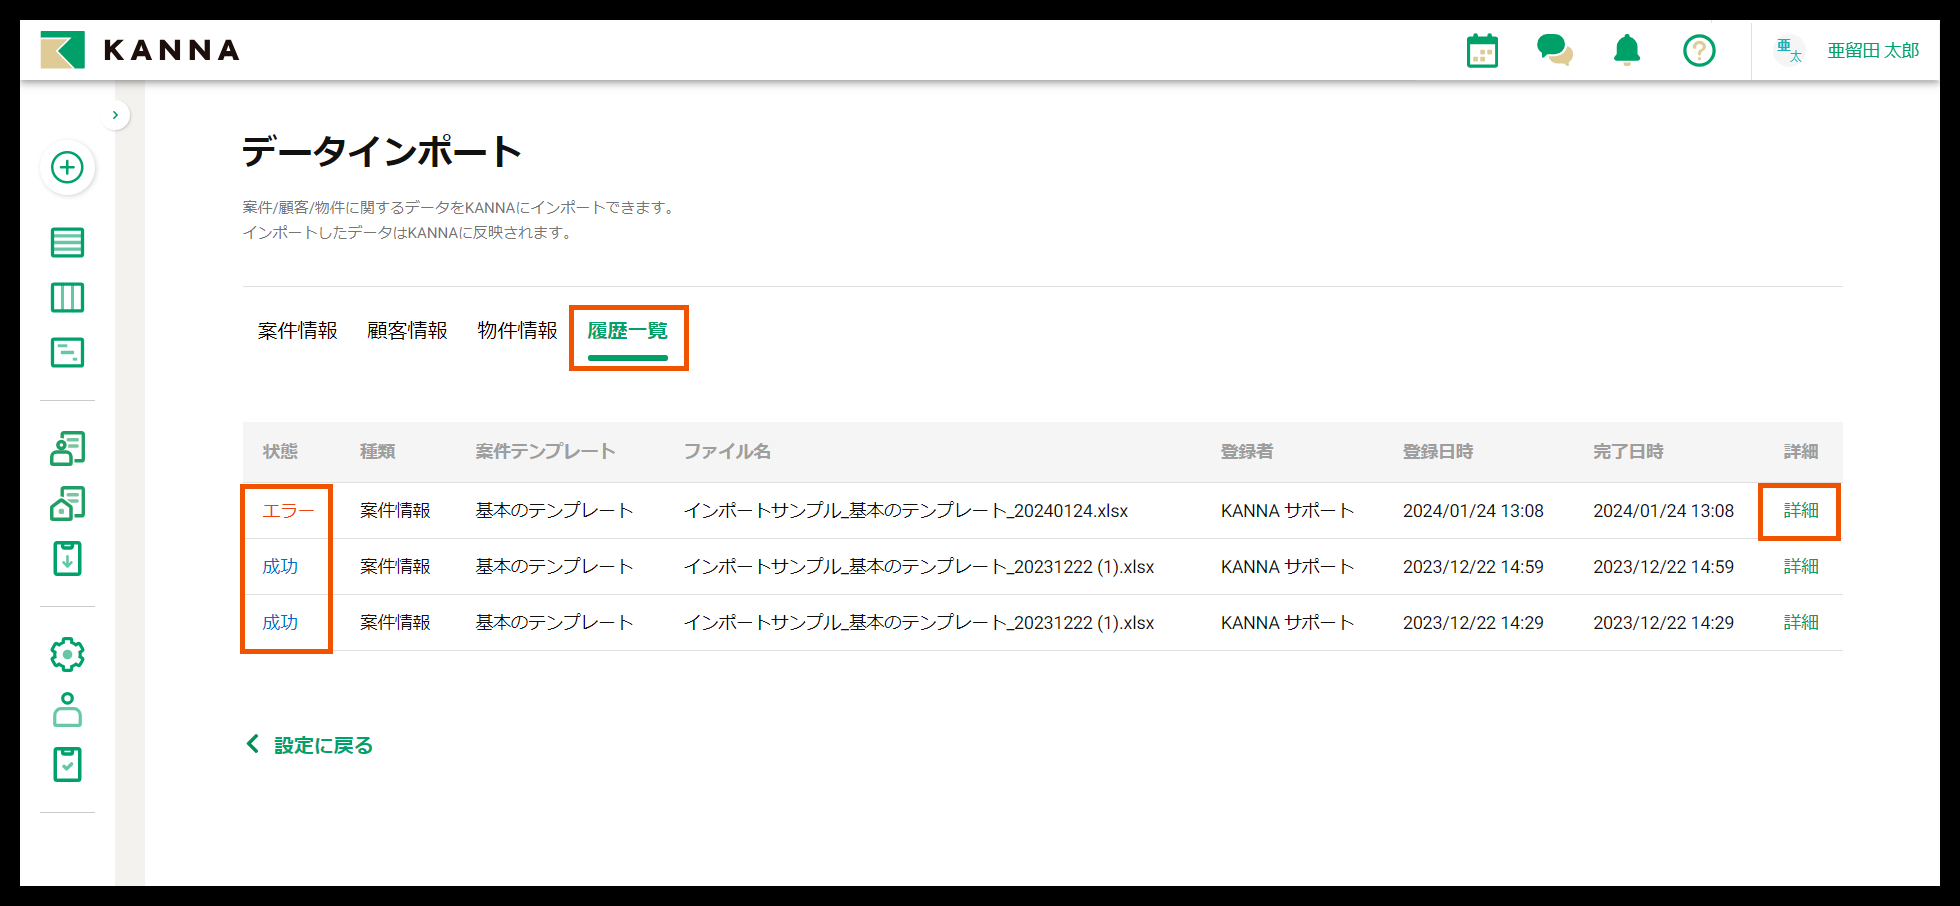Open the calendar icon in the header

pyautogui.click(x=1481, y=50)
